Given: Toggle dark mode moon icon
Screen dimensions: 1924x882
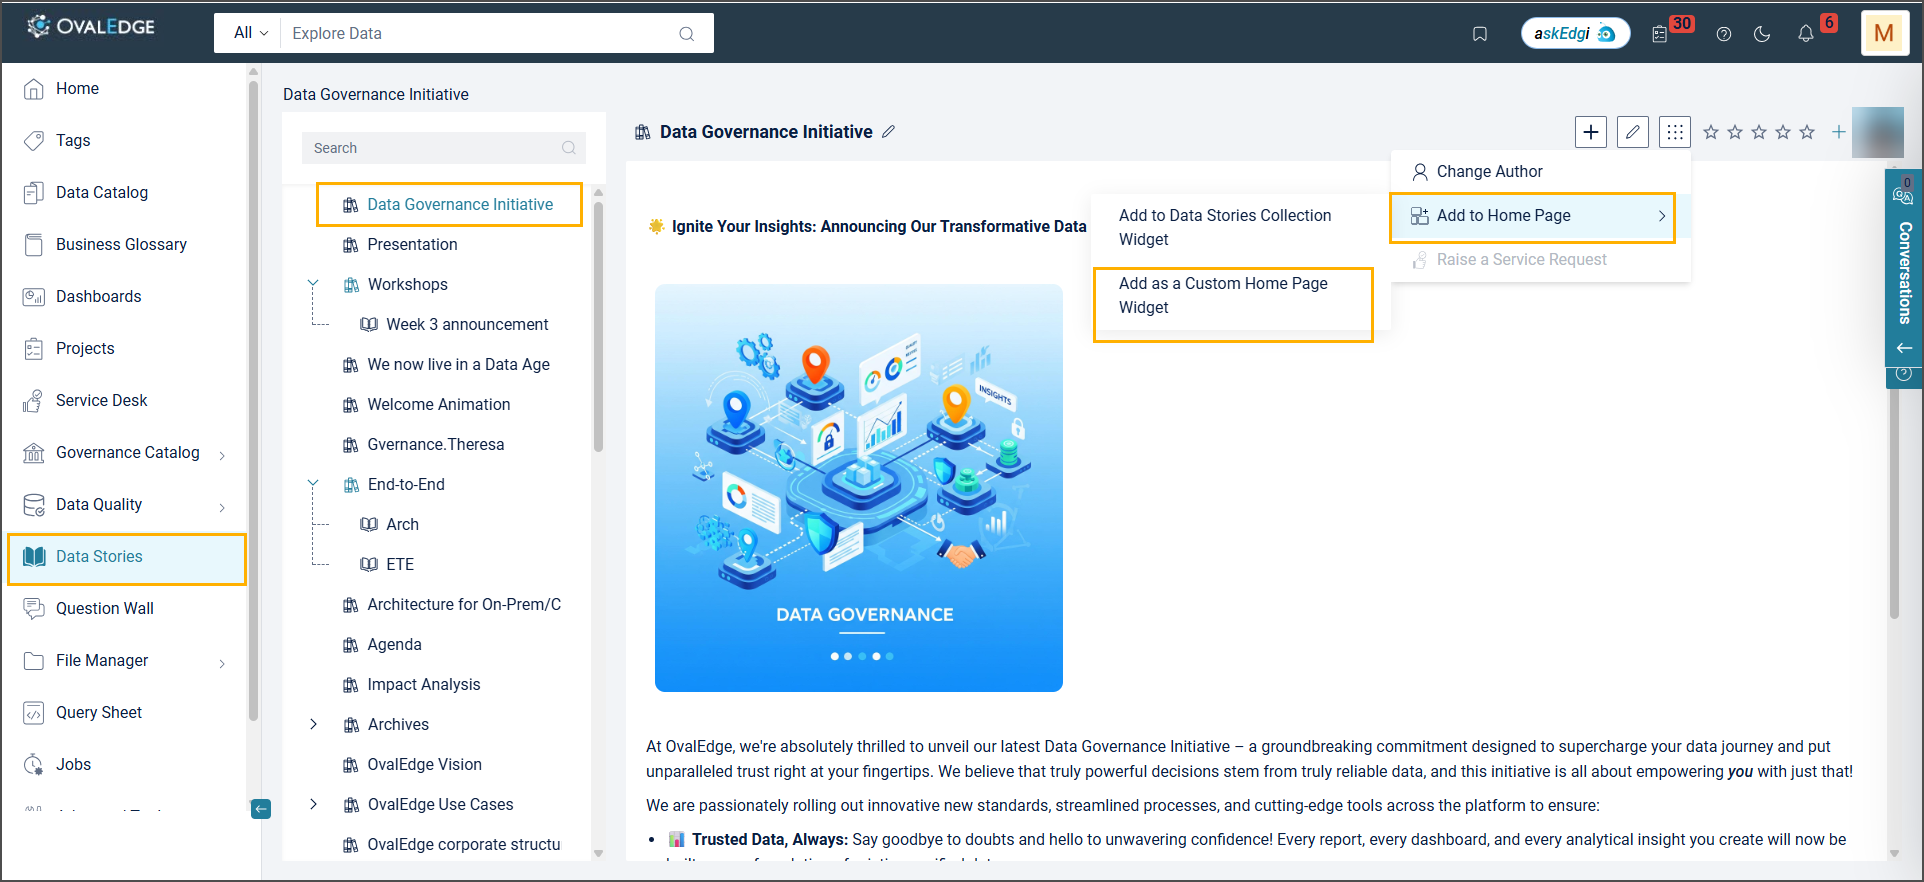Looking at the screenshot, I should tap(1762, 34).
